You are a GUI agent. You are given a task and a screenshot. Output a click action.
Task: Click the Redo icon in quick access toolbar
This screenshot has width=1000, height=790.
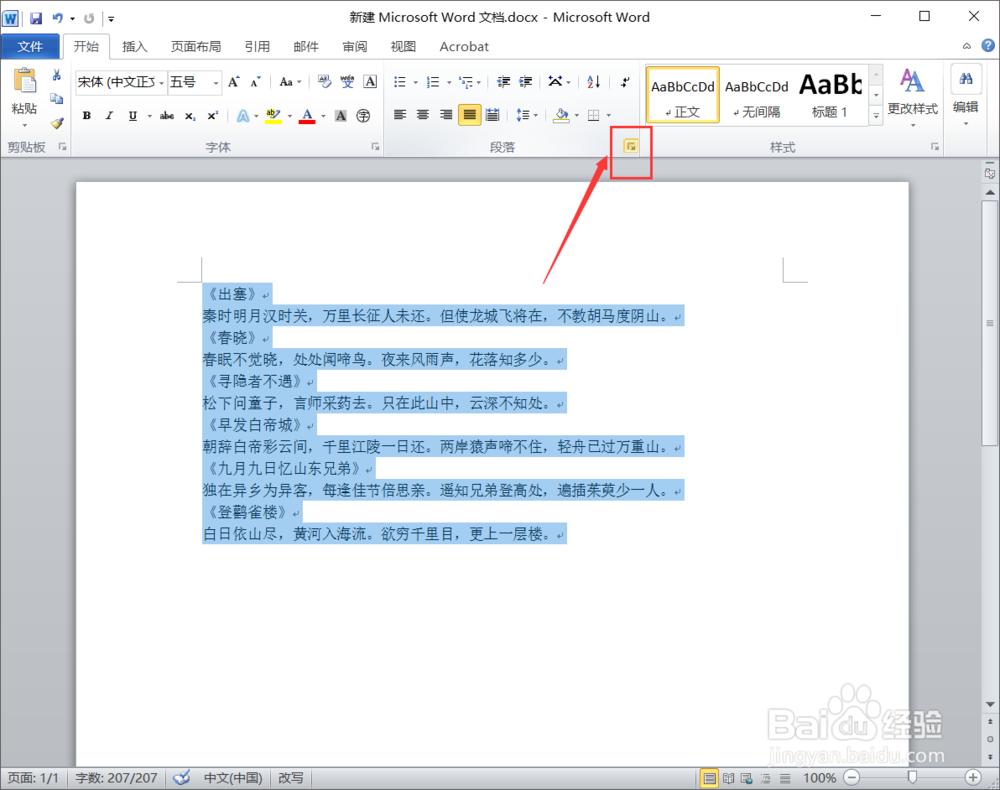pyautogui.click(x=89, y=18)
